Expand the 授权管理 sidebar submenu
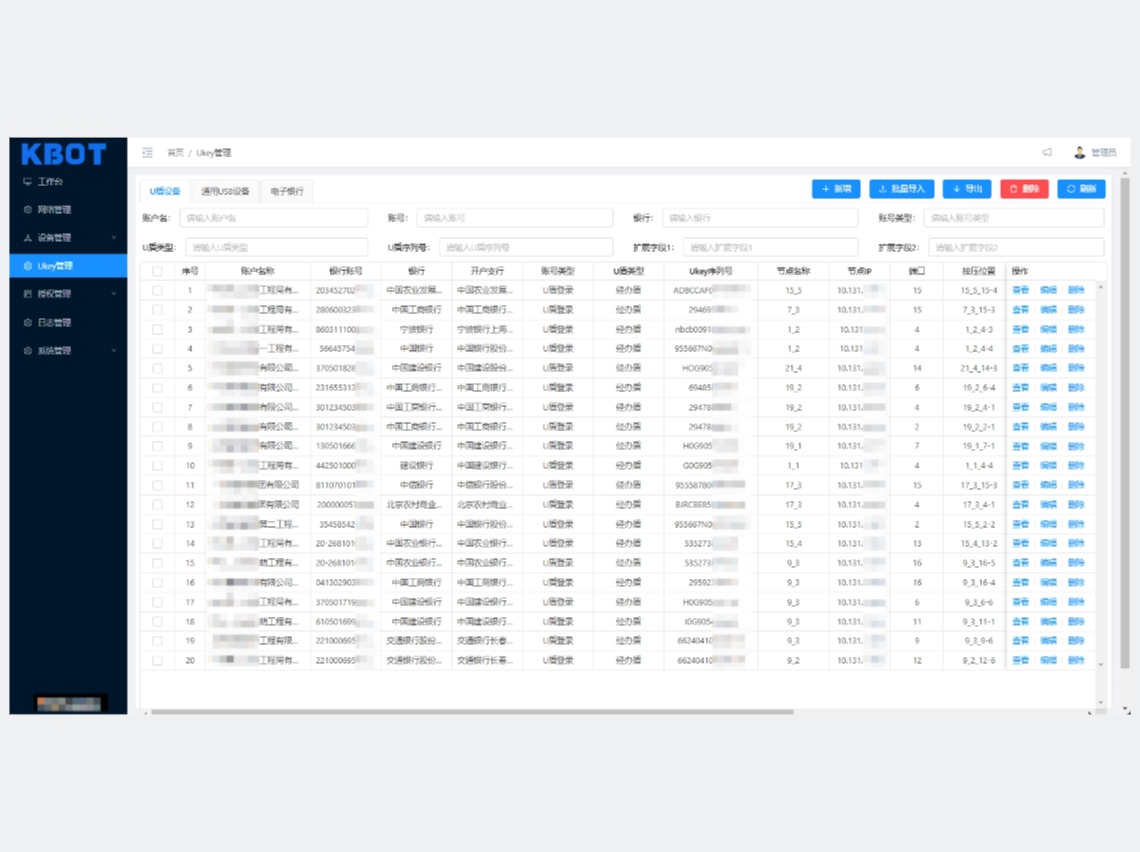Viewport: 1140px width, 852px height. point(68,294)
